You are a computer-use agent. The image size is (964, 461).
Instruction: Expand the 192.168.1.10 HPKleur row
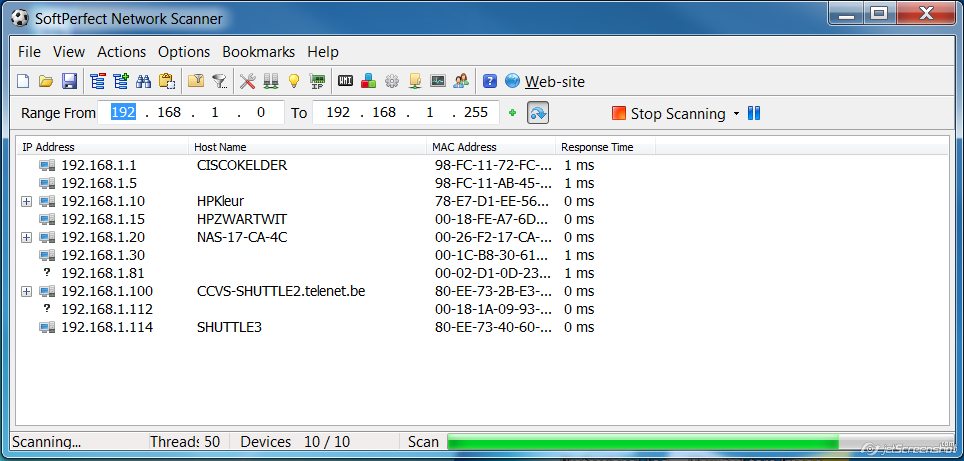click(x=26, y=202)
